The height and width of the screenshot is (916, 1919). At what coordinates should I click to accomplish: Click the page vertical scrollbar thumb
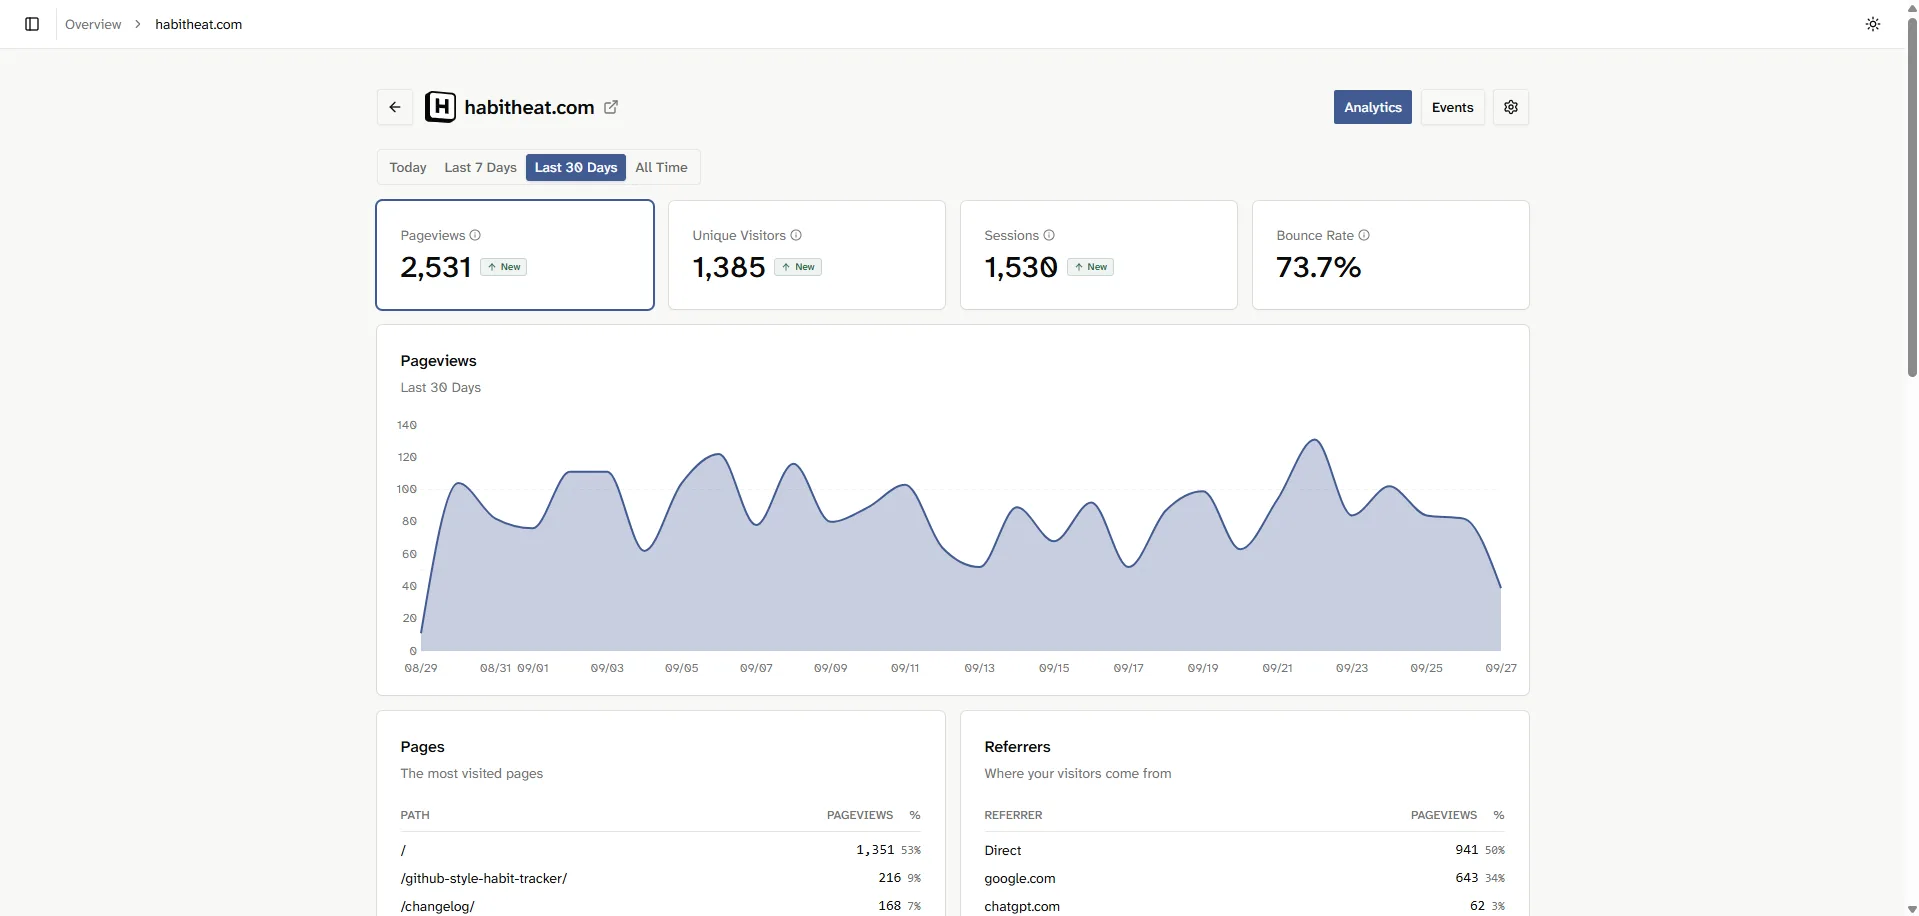pyautogui.click(x=1912, y=196)
